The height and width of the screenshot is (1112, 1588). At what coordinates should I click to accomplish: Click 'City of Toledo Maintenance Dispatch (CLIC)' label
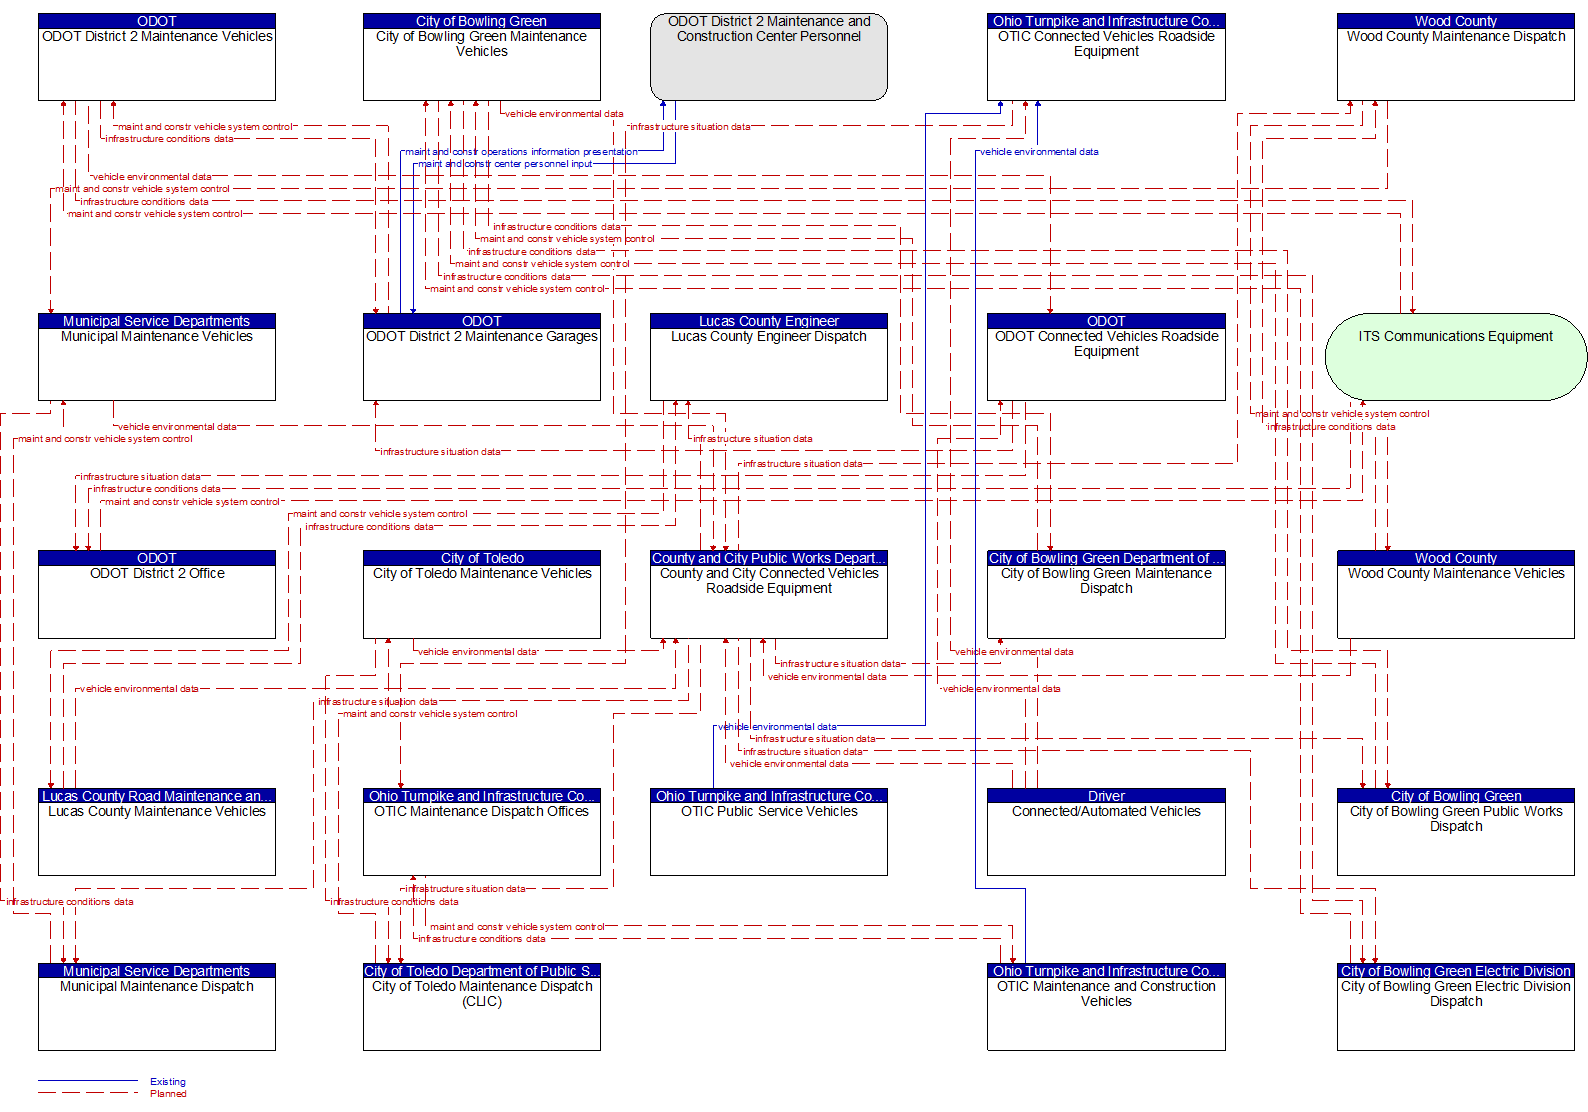pos(482,994)
